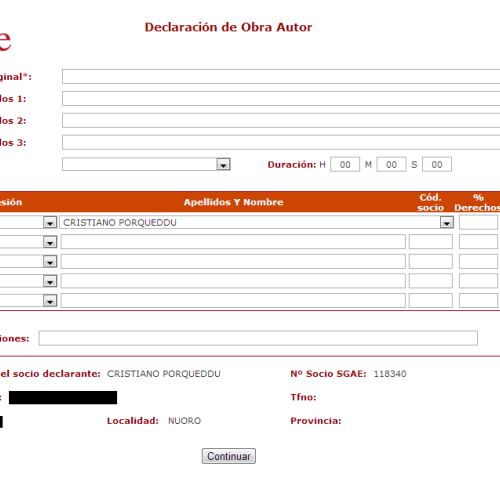The width and height of the screenshot is (500, 477).
Task: Click the subtitle 2 input field
Action: pos(281,120)
